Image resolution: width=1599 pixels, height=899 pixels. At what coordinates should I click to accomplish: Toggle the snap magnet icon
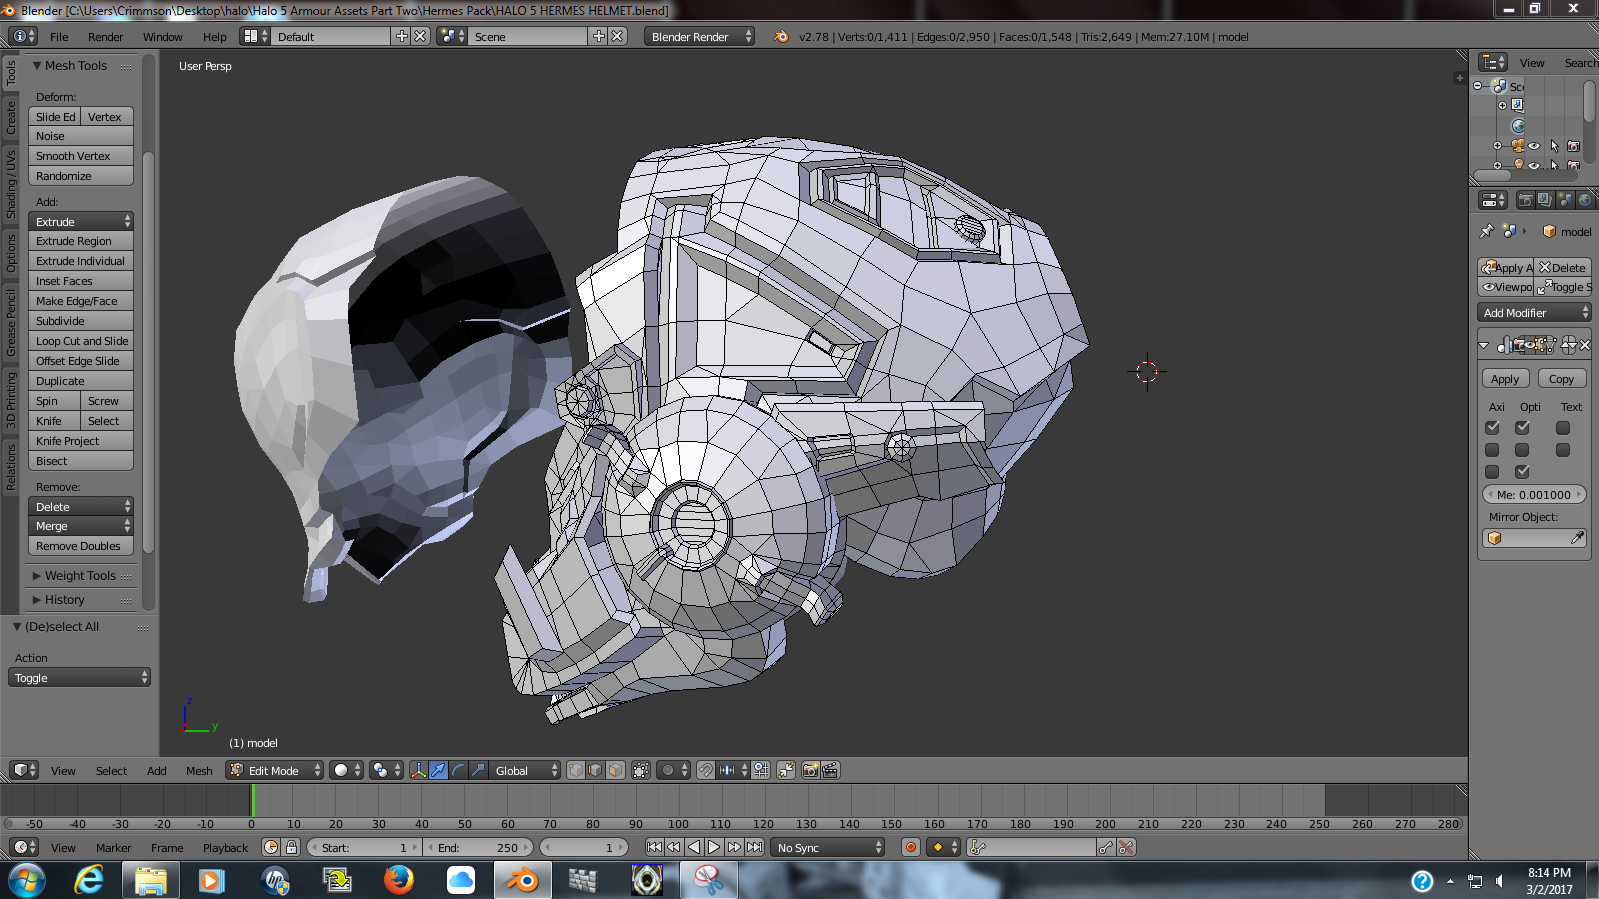[706, 770]
